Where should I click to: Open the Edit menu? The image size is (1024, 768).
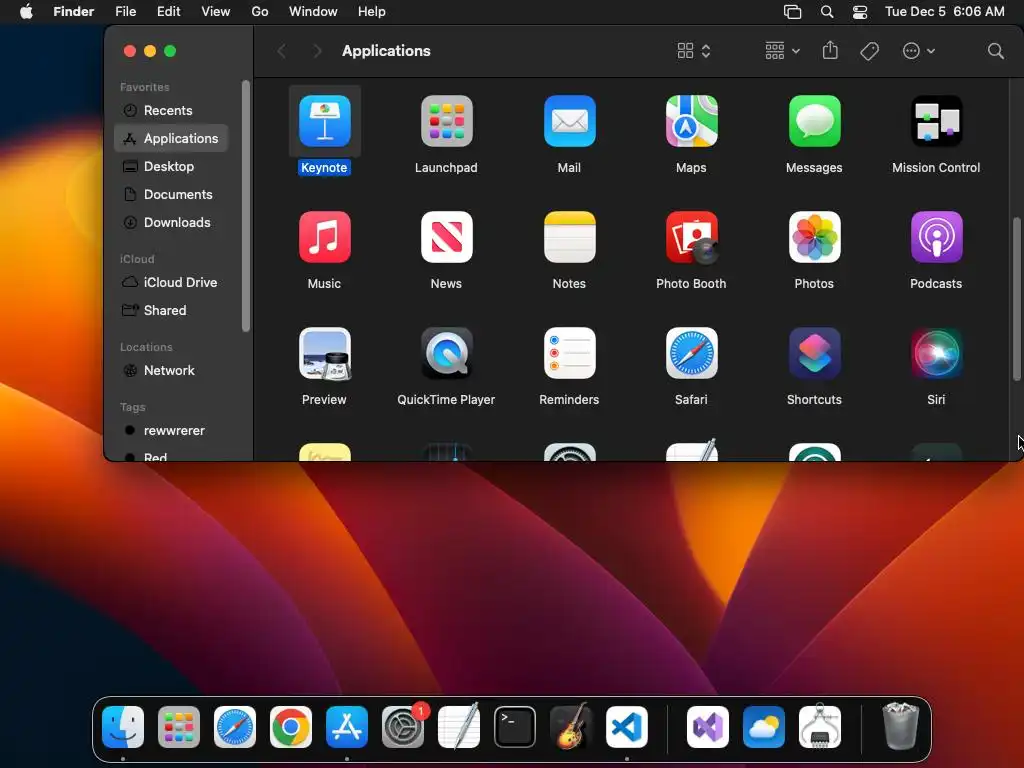pyautogui.click(x=168, y=12)
